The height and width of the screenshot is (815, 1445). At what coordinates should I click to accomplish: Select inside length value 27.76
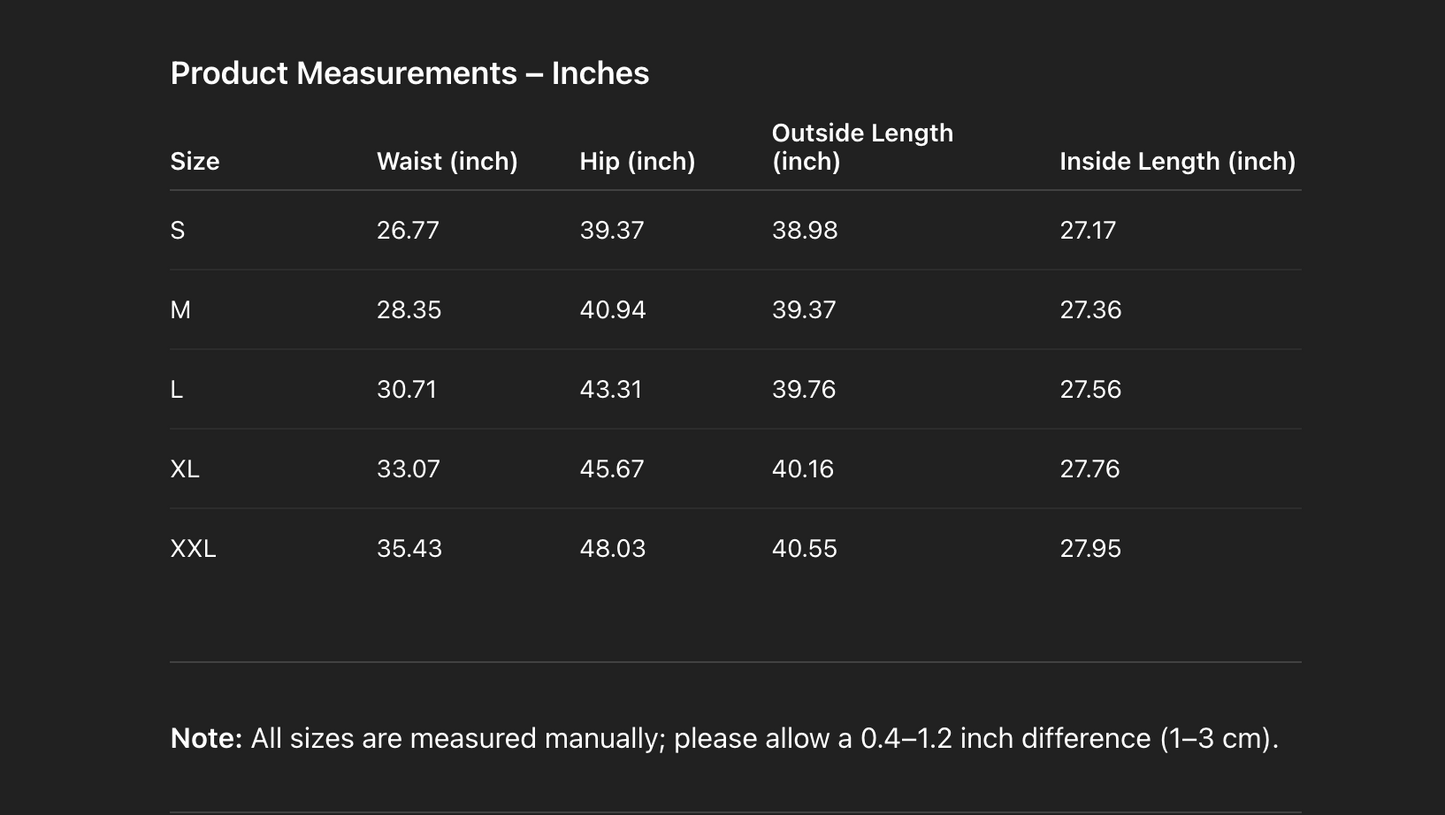click(1090, 469)
